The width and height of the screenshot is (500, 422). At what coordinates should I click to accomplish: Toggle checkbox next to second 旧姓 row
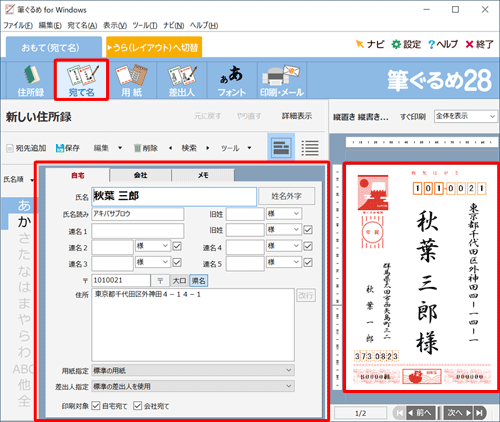[308, 230]
